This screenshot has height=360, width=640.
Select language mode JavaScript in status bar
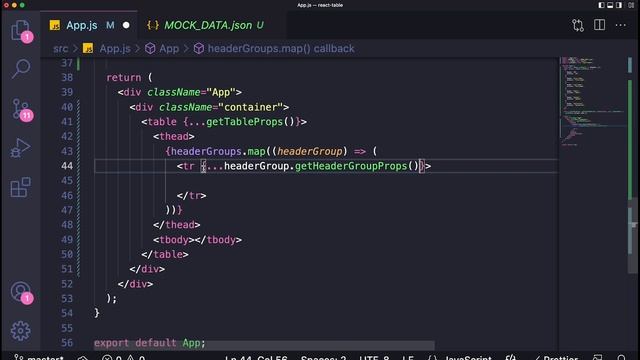(468, 358)
